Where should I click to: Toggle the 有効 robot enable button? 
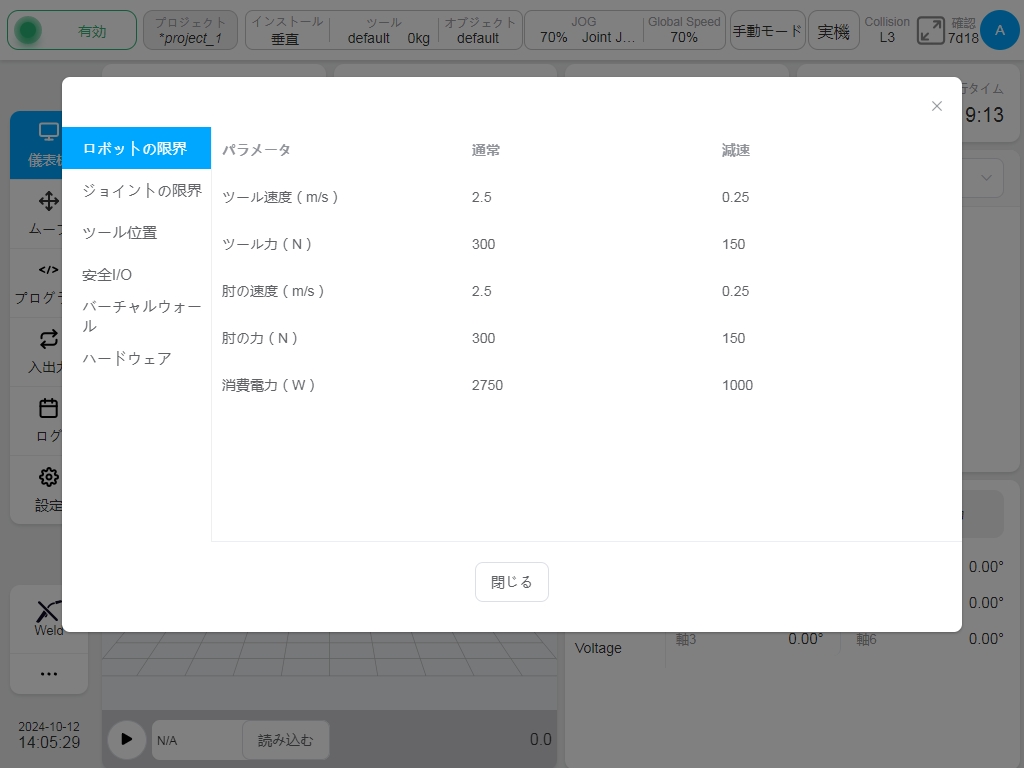(x=72, y=30)
